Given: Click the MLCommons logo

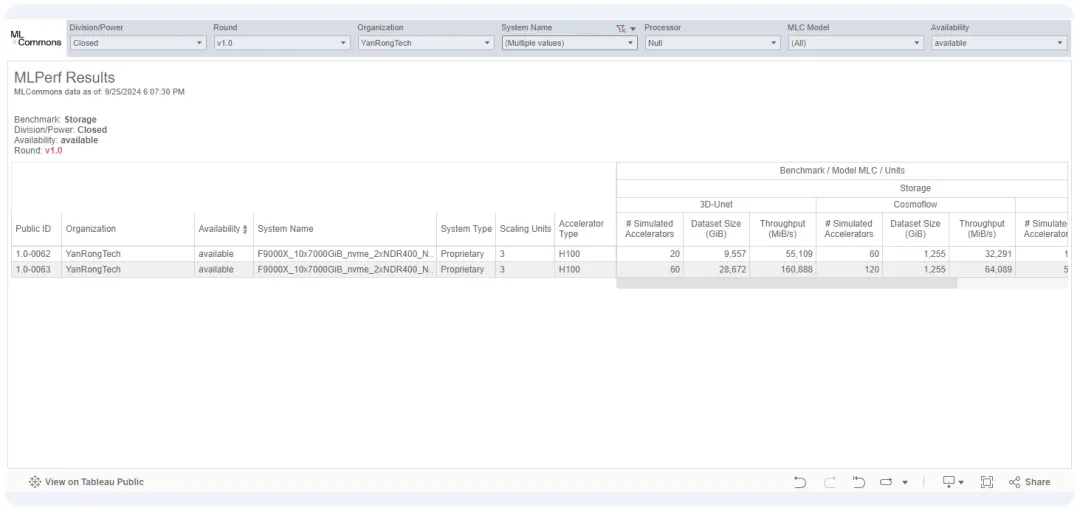Looking at the screenshot, I should 36,39.
